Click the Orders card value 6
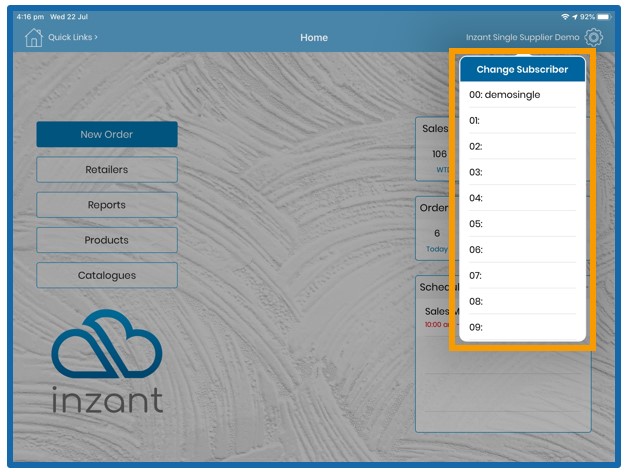 point(437,233)
